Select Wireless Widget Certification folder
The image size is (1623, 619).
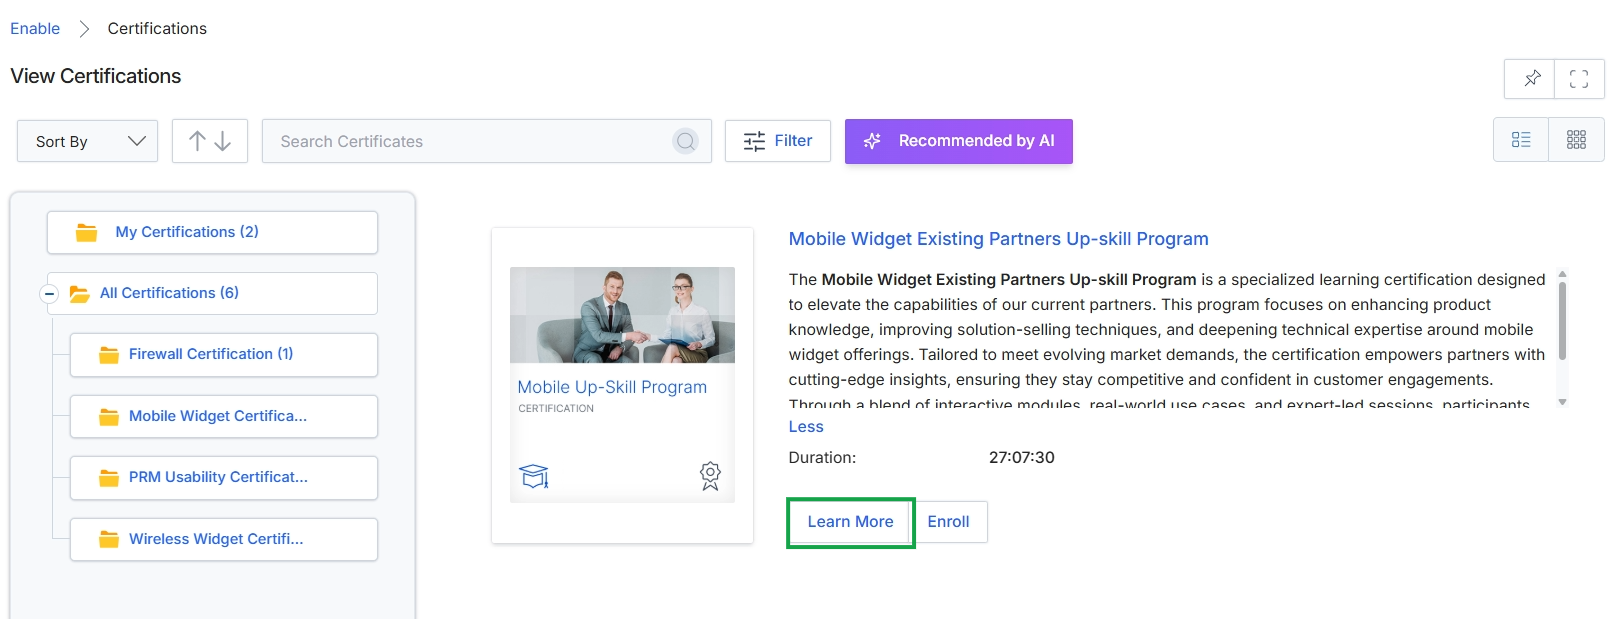(224, 540)
